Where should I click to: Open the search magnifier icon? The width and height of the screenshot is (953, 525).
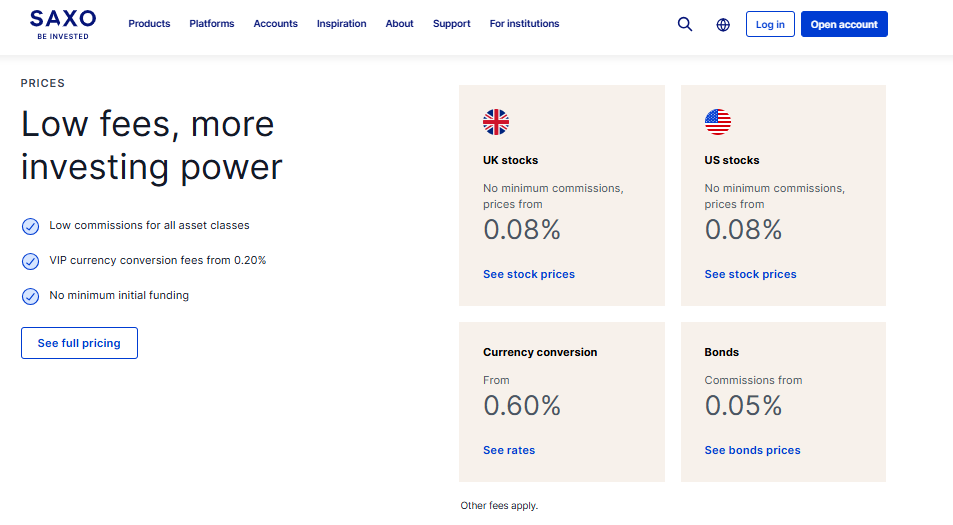click(685, 24)
